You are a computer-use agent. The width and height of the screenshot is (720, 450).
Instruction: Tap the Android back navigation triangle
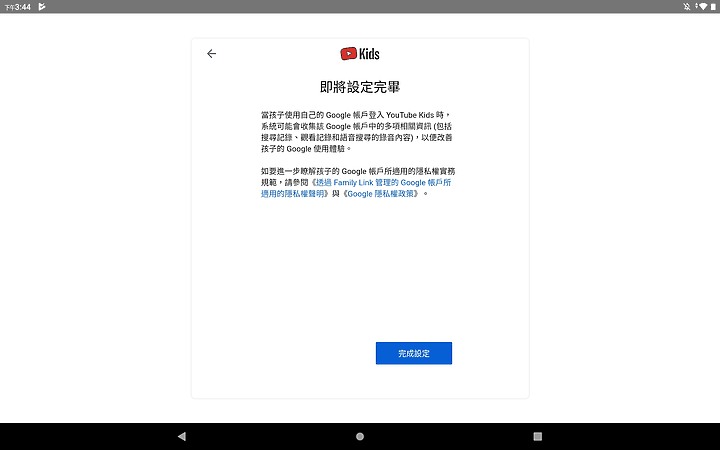[x=182, y=436]
